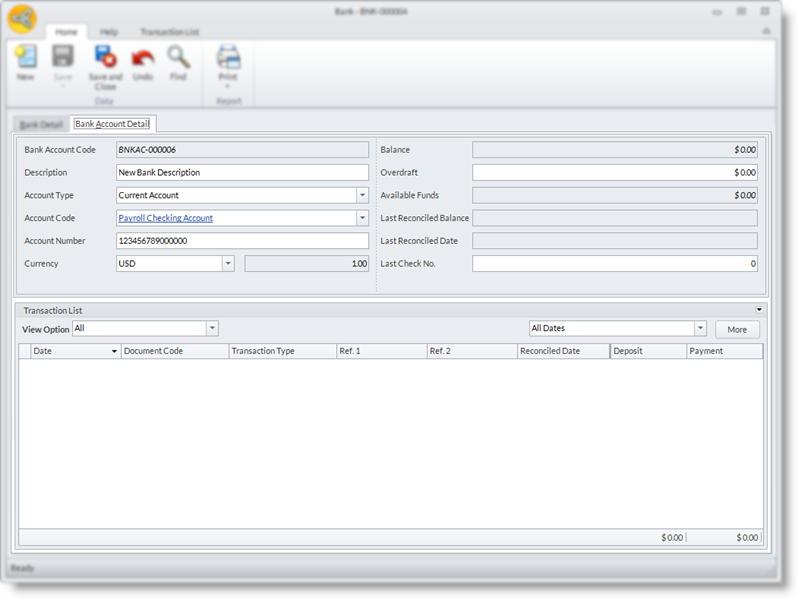The height and width of the screenshot is (599, 798).
Task: Open the Help ribbon tab
Action: 108,32
